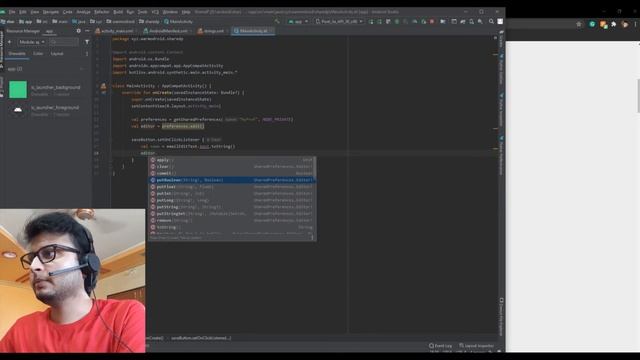
Task: Open the user avatar icon in toolbar
Action: 500,21
